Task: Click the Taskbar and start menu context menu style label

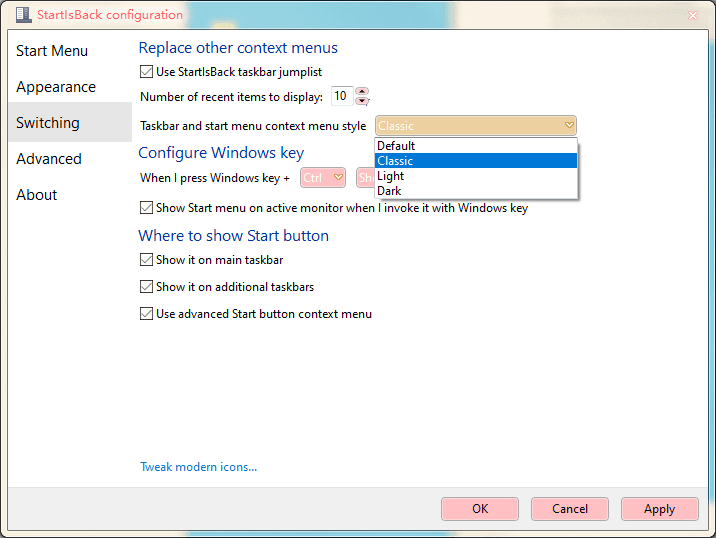Action: [x=253, y=126]
